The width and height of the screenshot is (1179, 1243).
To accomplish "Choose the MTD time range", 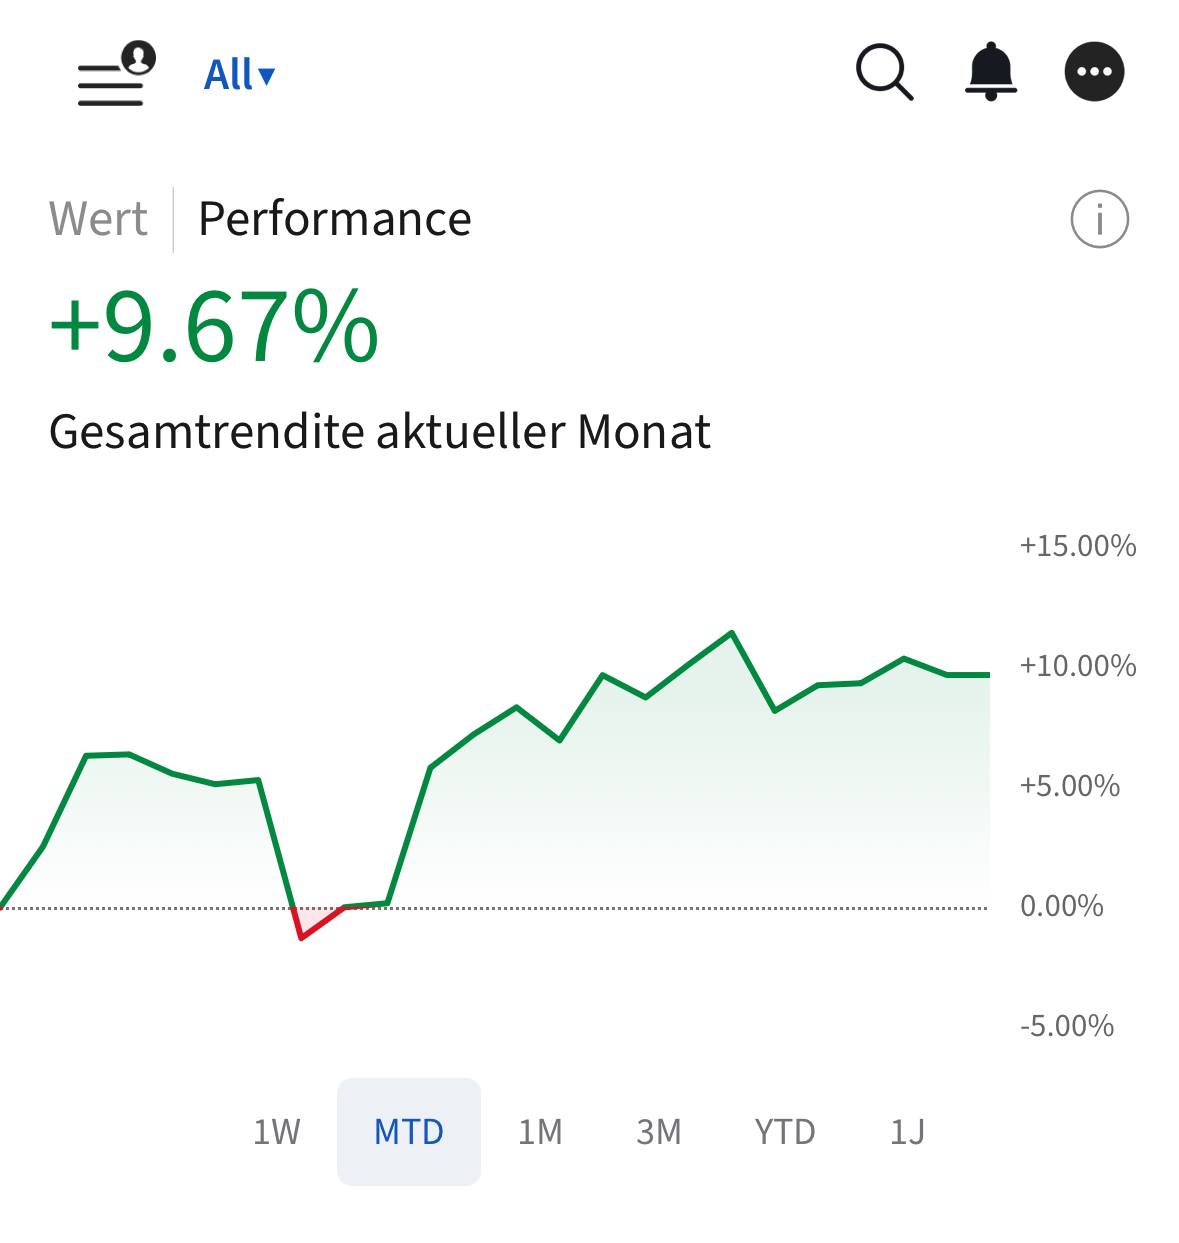I will coord(408,1132).
